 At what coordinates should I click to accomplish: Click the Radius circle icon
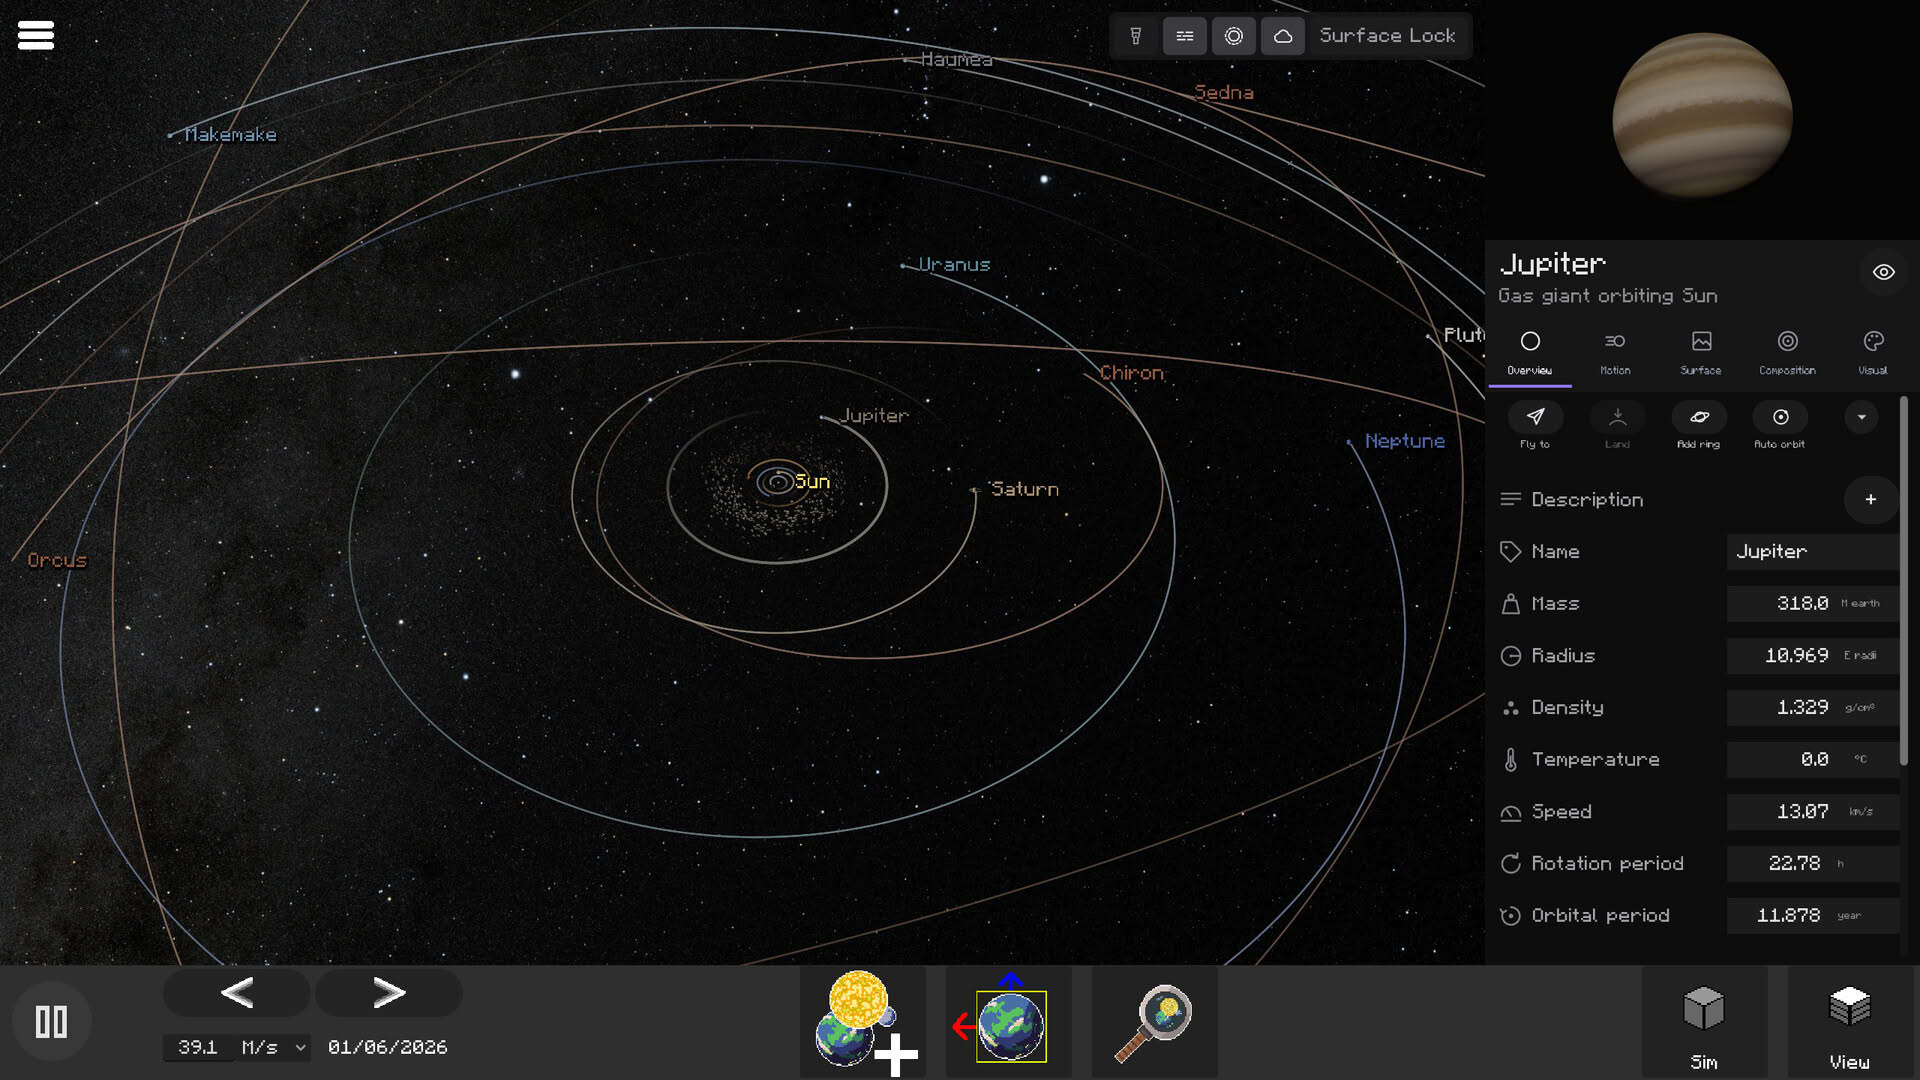coord(1510,656)
